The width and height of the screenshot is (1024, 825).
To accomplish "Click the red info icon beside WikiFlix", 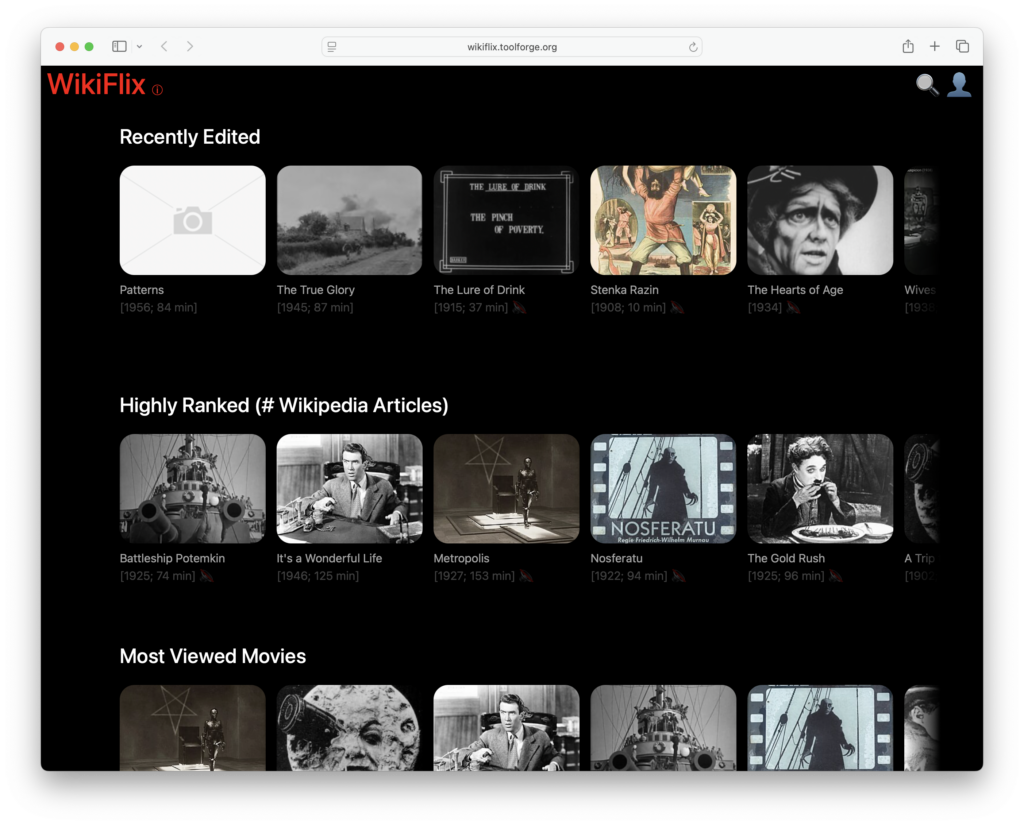I will (157, 90).
